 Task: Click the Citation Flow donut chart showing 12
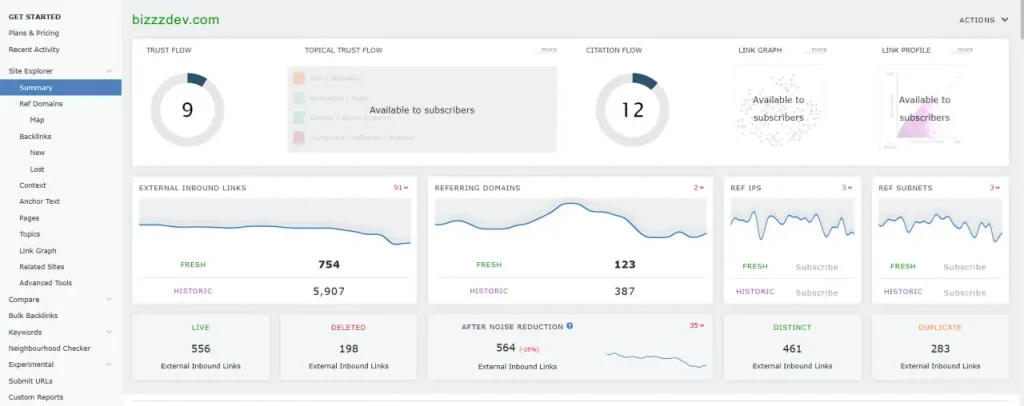click(633, 110)
